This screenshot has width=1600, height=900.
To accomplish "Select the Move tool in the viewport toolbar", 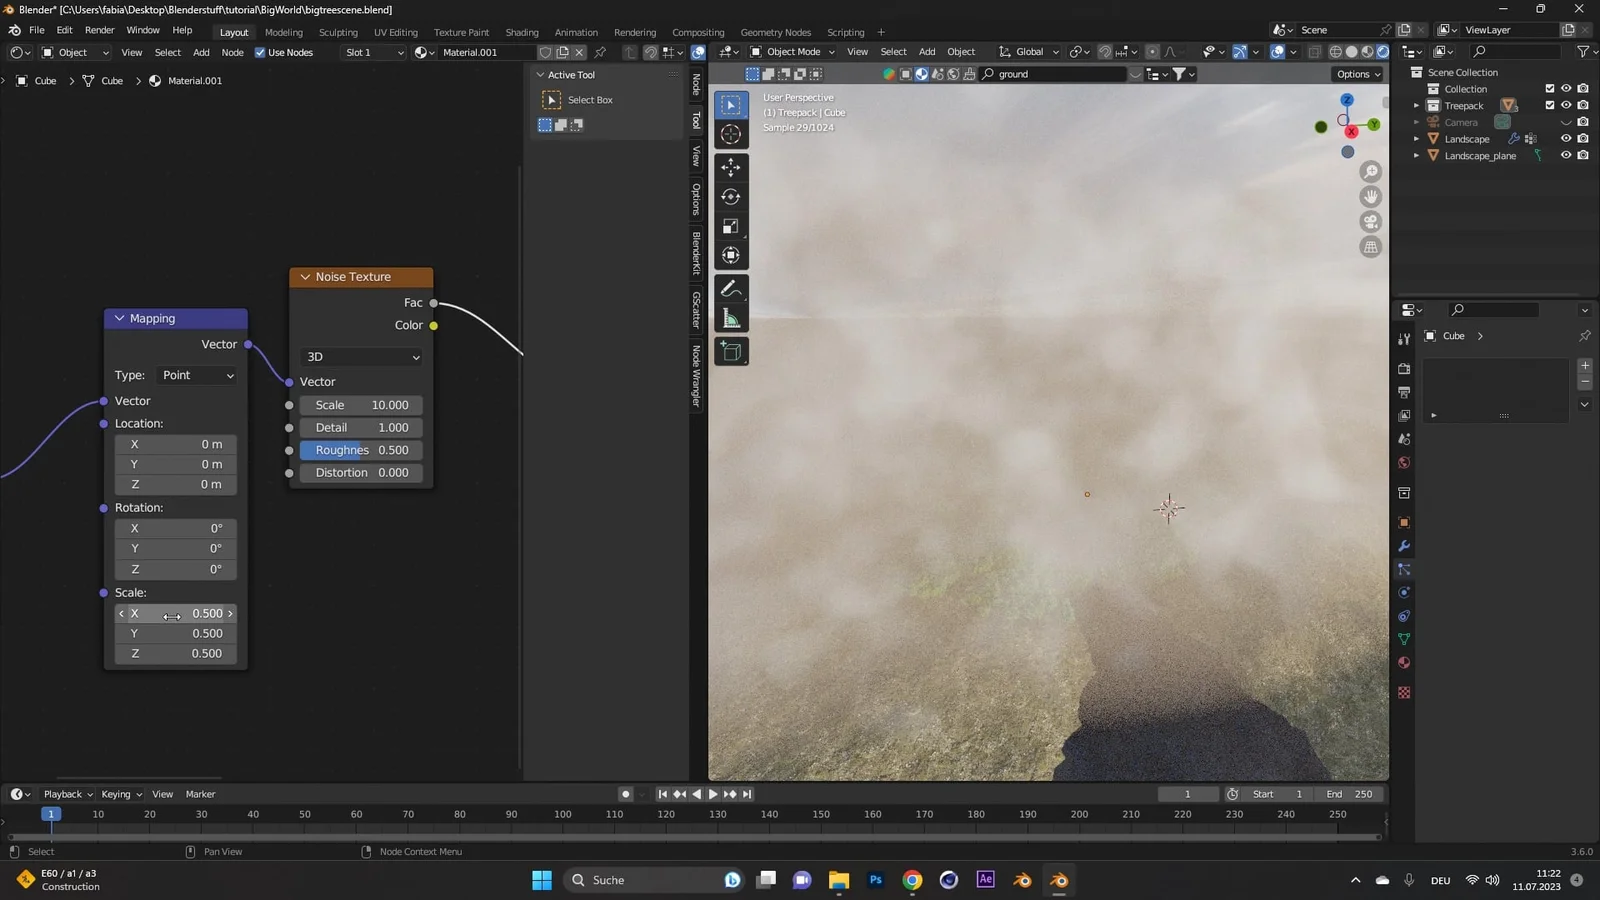I will coord(731,168).
